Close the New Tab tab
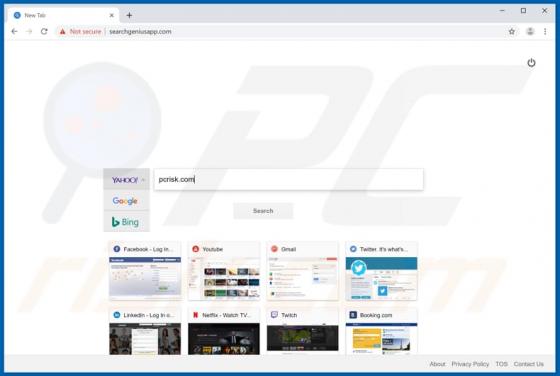Screen dimensions: 560x376 pos(111,15)
